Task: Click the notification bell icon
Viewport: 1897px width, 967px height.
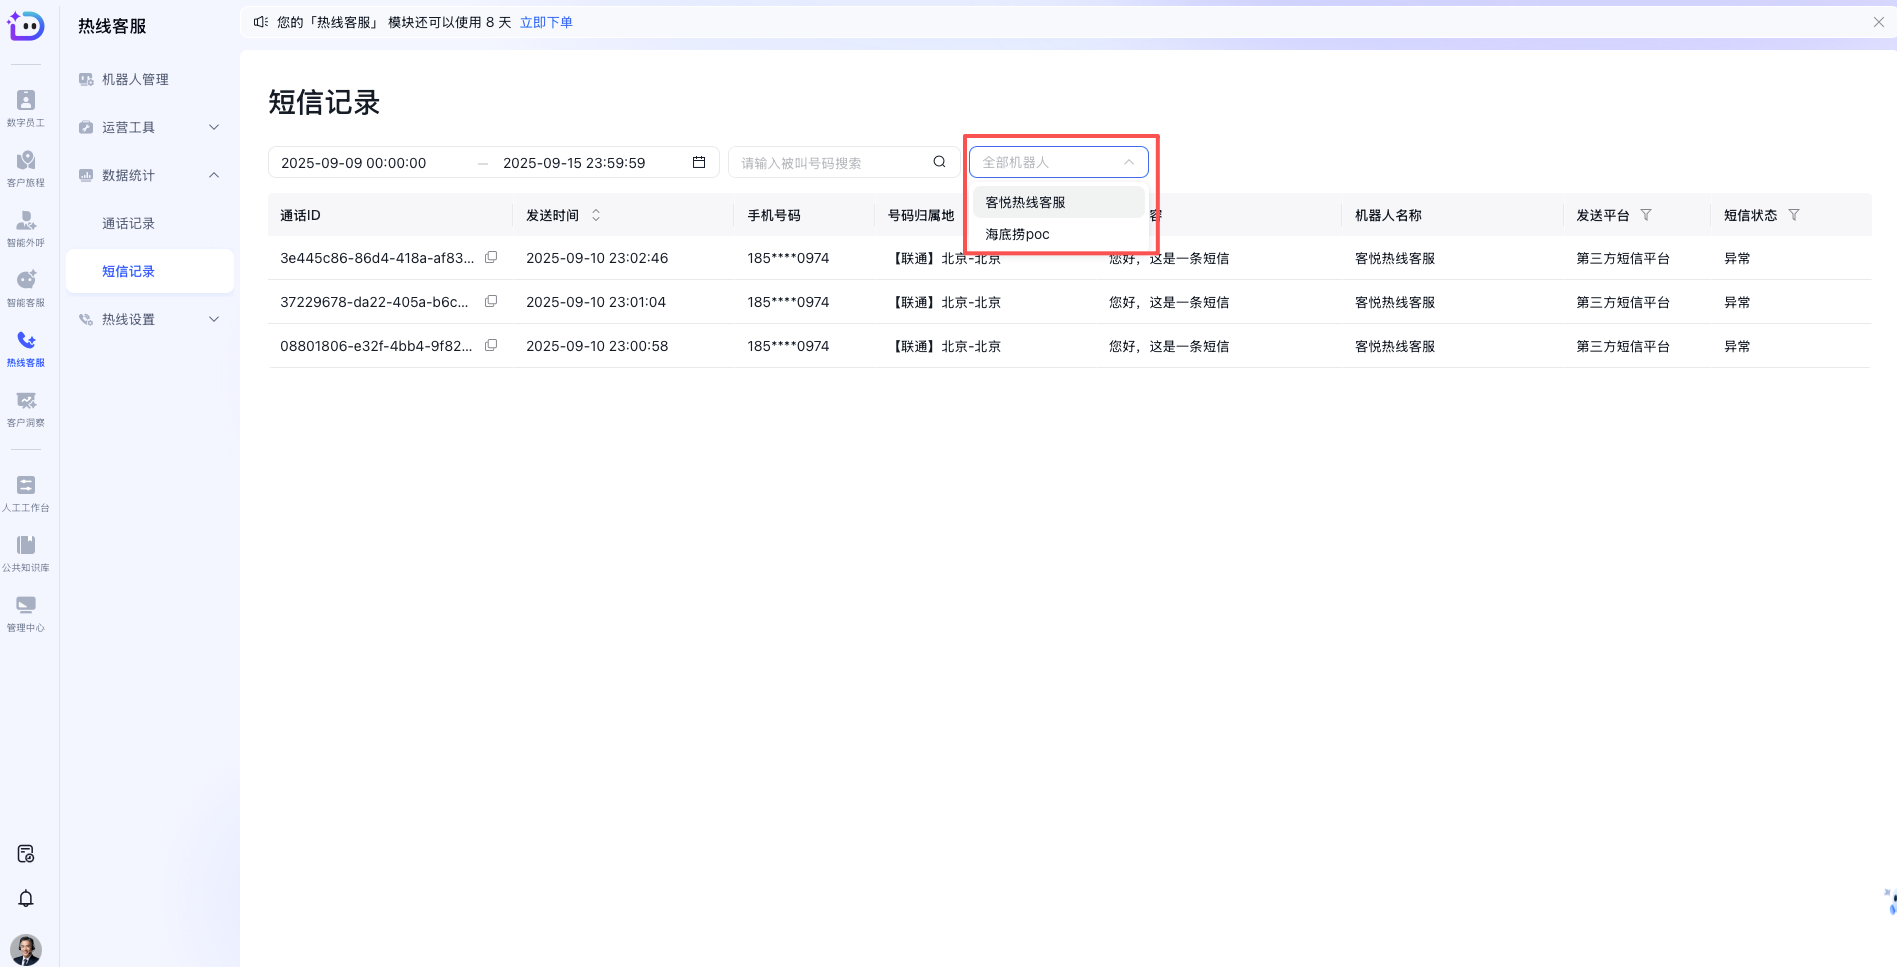Action: (x=26, y=898)
